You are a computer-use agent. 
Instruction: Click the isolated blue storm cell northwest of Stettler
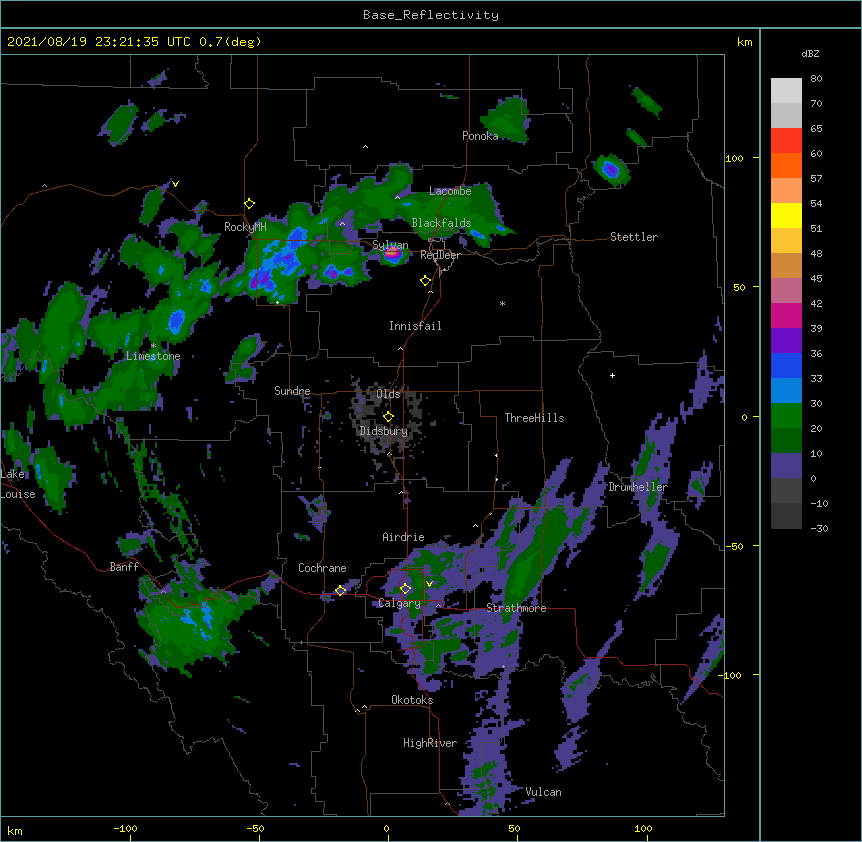pos(610,170)
